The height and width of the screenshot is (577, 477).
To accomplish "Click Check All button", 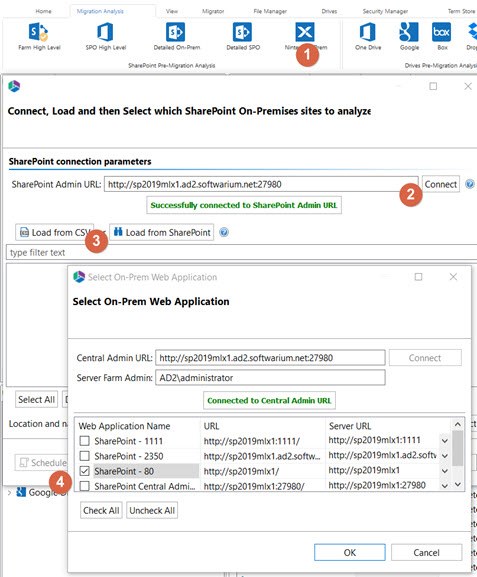I will pyautogui.click(x=101, y=510).
